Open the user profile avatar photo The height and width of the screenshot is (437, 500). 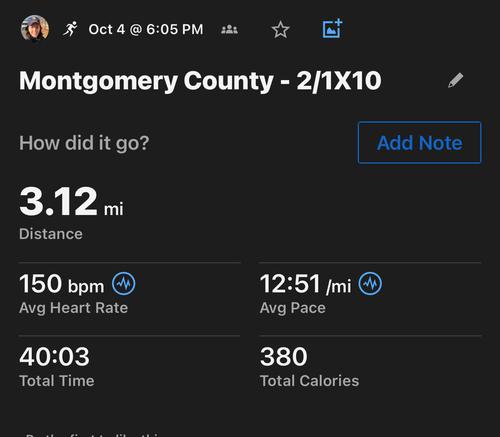(35, 29)
